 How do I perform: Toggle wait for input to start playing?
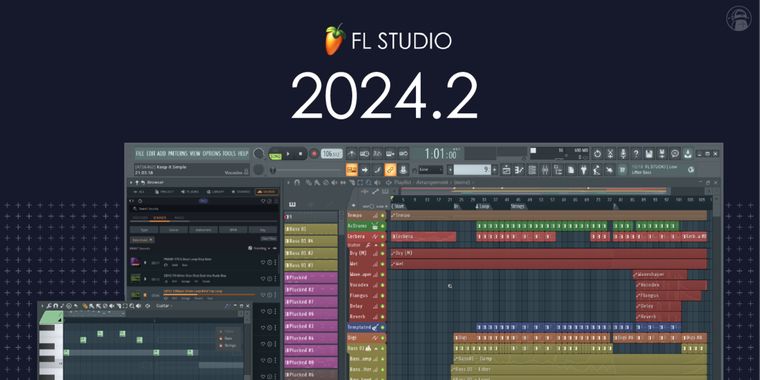point(364,154)
